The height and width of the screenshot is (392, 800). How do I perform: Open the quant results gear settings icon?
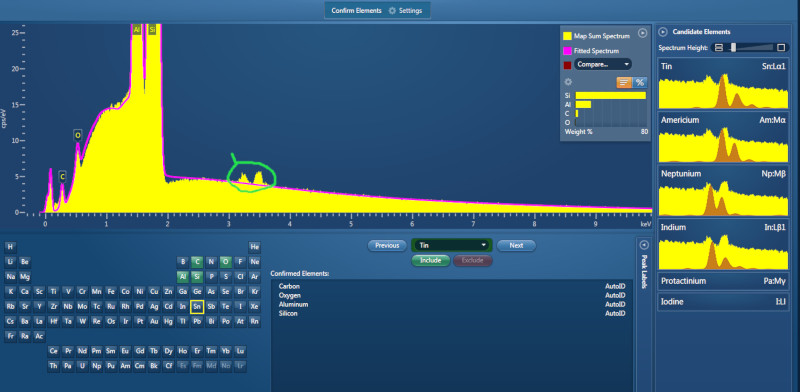[x=568, y=82]
